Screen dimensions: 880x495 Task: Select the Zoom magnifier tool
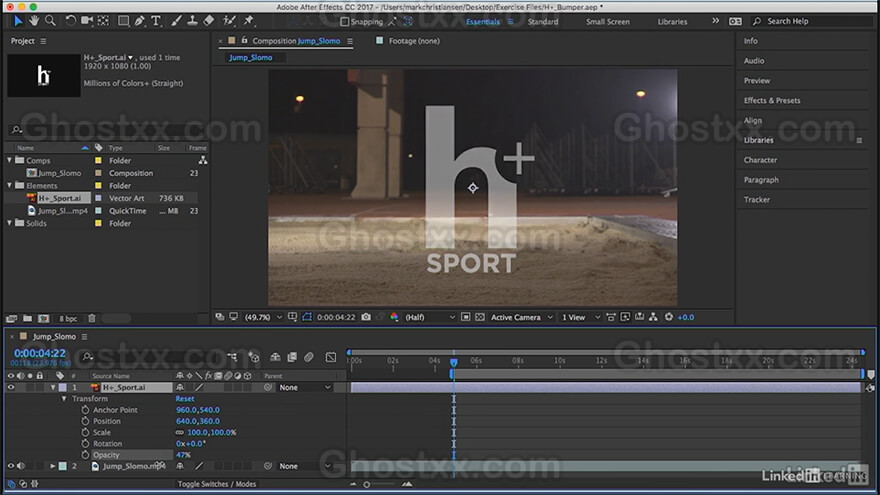click(x=51, y=21)
